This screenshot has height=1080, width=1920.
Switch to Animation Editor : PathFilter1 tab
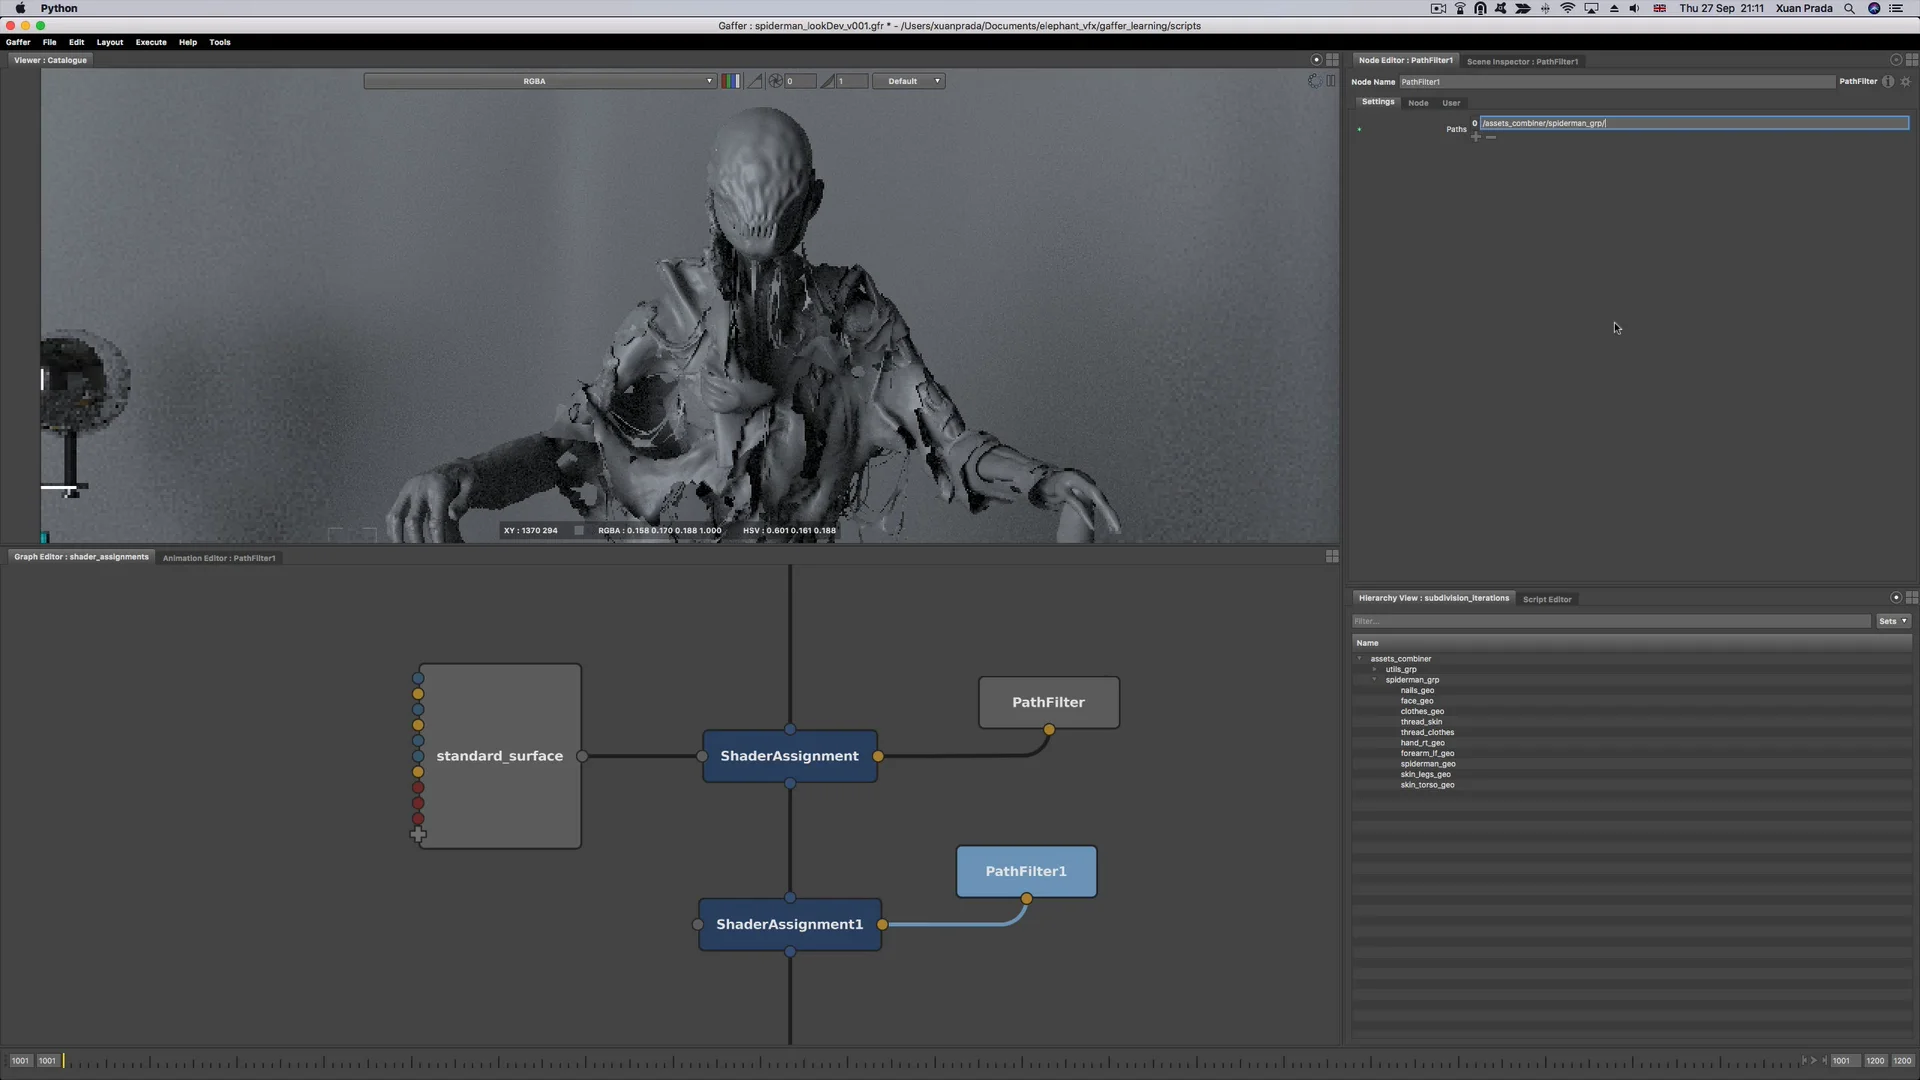coord(219,558)
